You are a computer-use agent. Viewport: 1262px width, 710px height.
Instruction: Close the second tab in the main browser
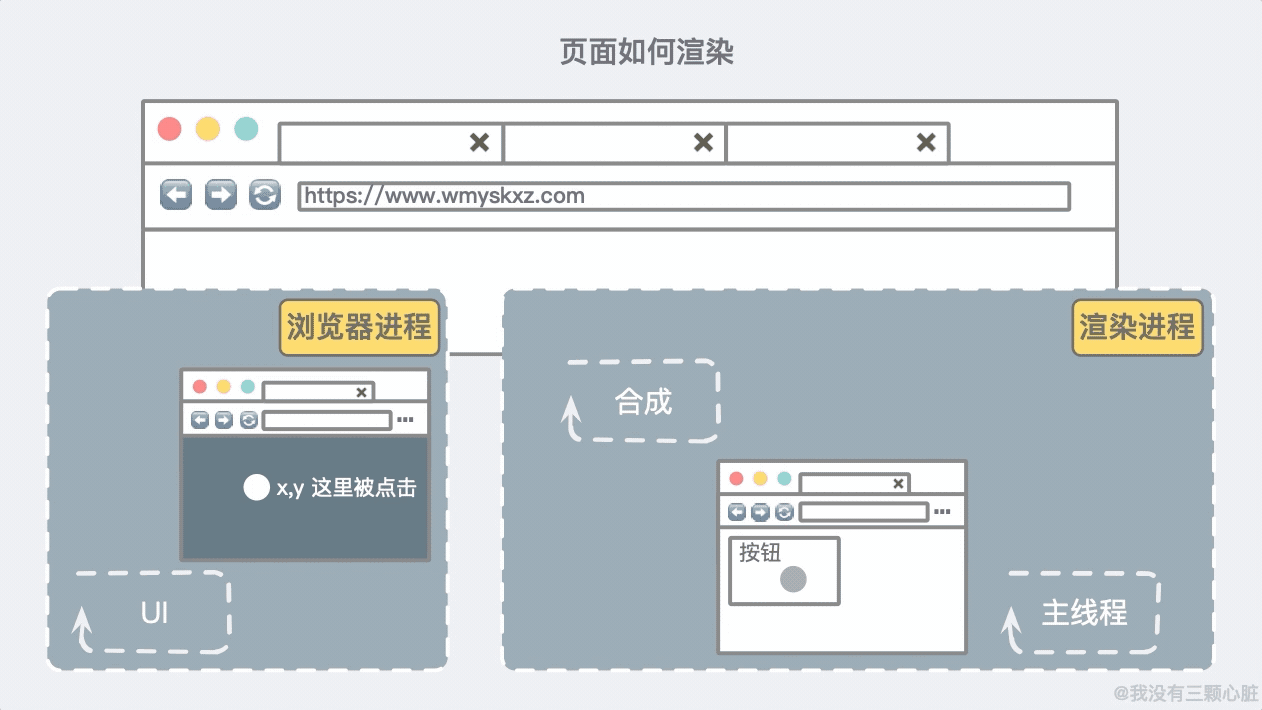(704, 142)
